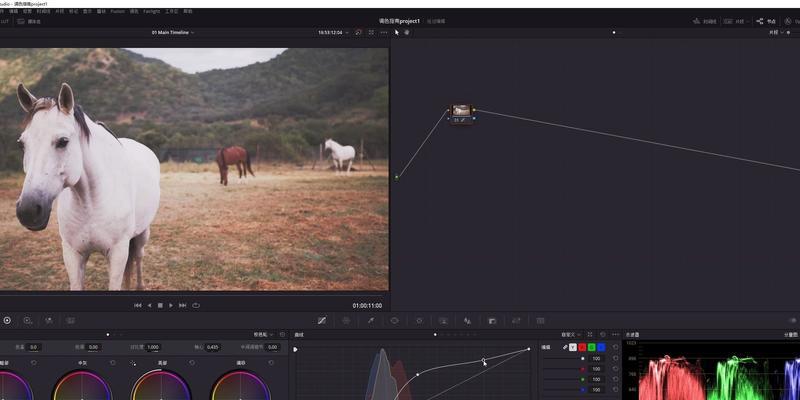The width and height of the screenshot is (800, 400).
Task: Open the Tracker palette icon
Action: (419, 320)
